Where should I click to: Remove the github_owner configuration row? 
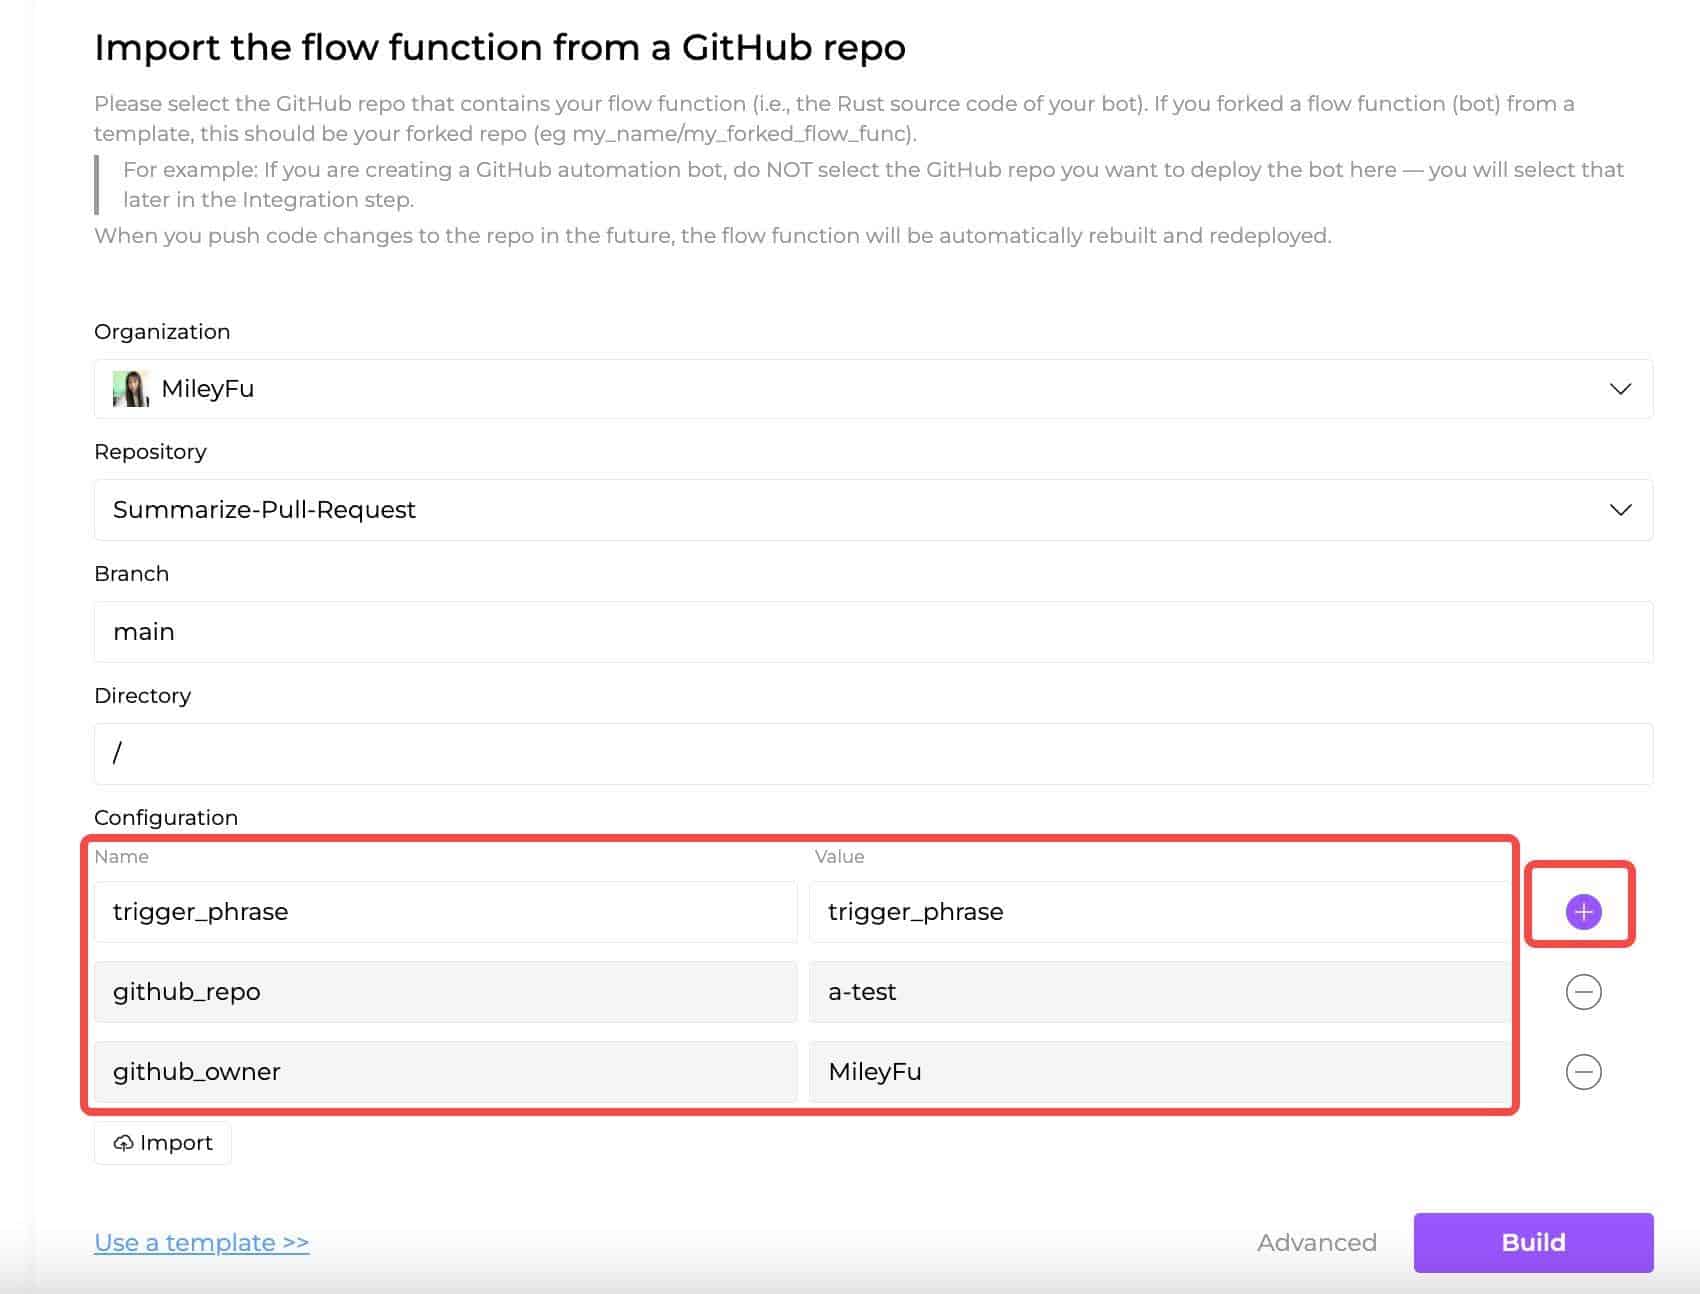coord(1583,1071)
